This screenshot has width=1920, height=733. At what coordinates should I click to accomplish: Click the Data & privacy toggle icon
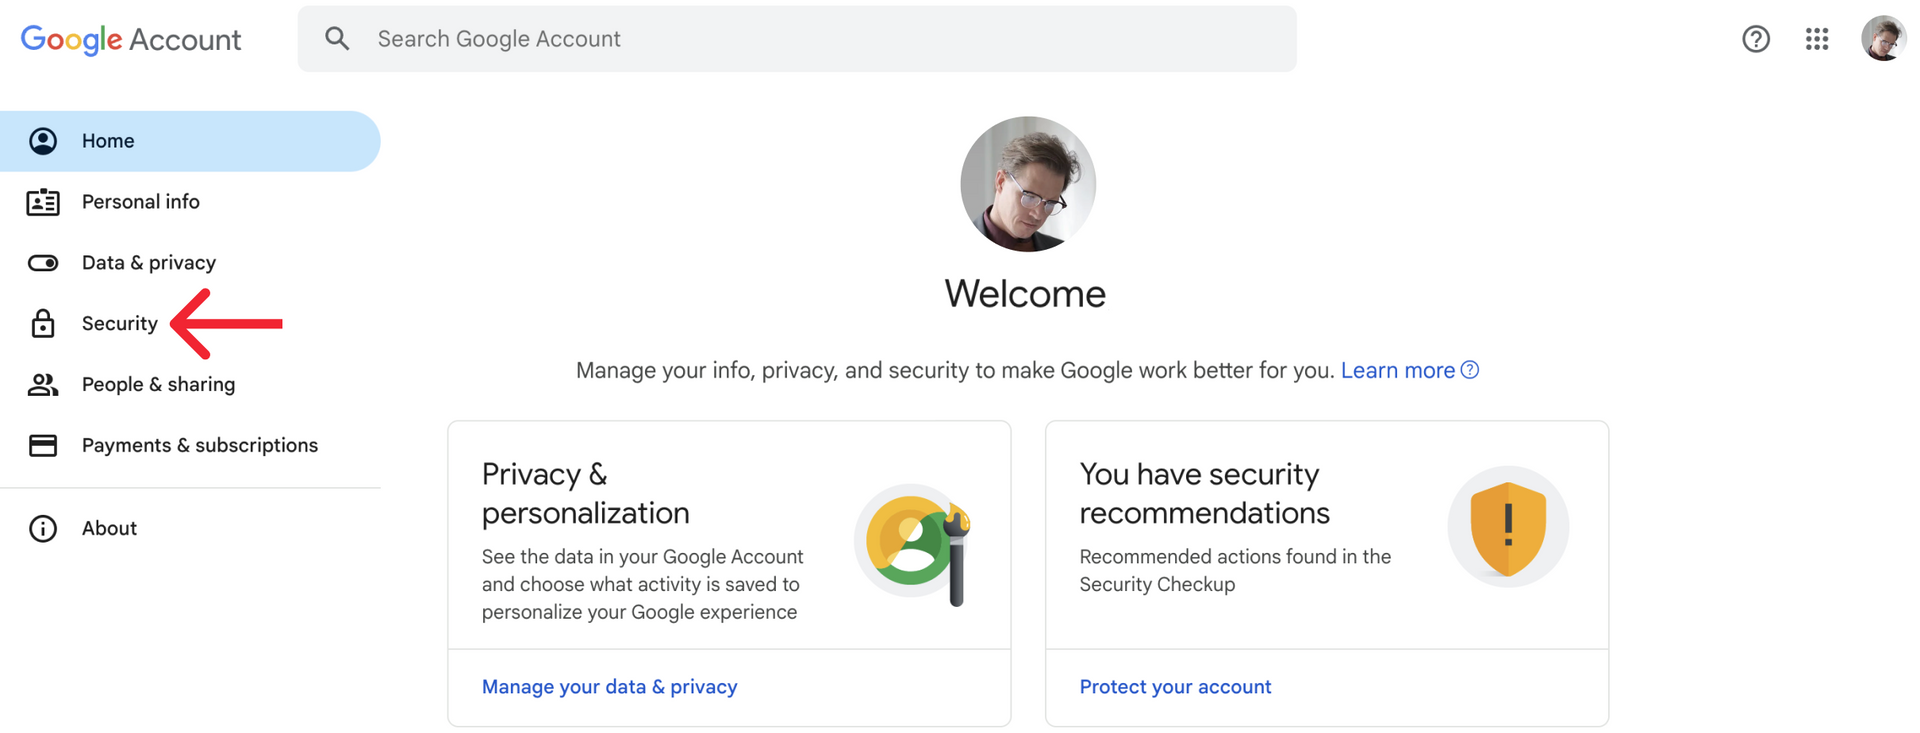pyautogui.click(x=43, y=263)
